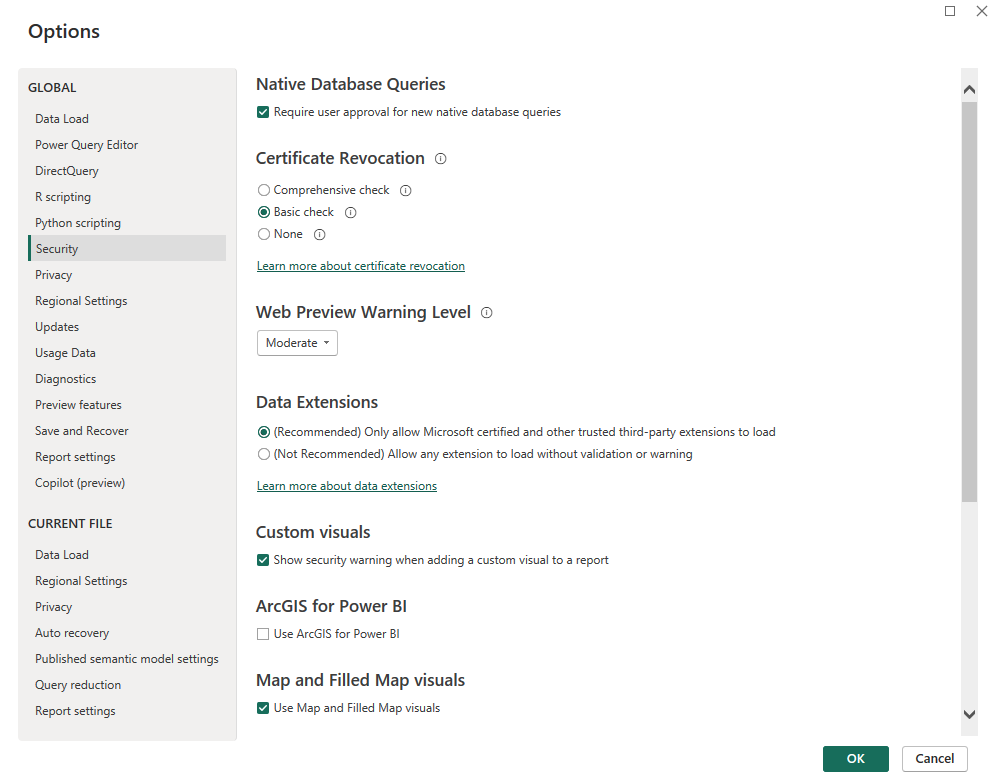Open the Moderate warning level dropdown
993x781 pixels.
tap(296, 342)
